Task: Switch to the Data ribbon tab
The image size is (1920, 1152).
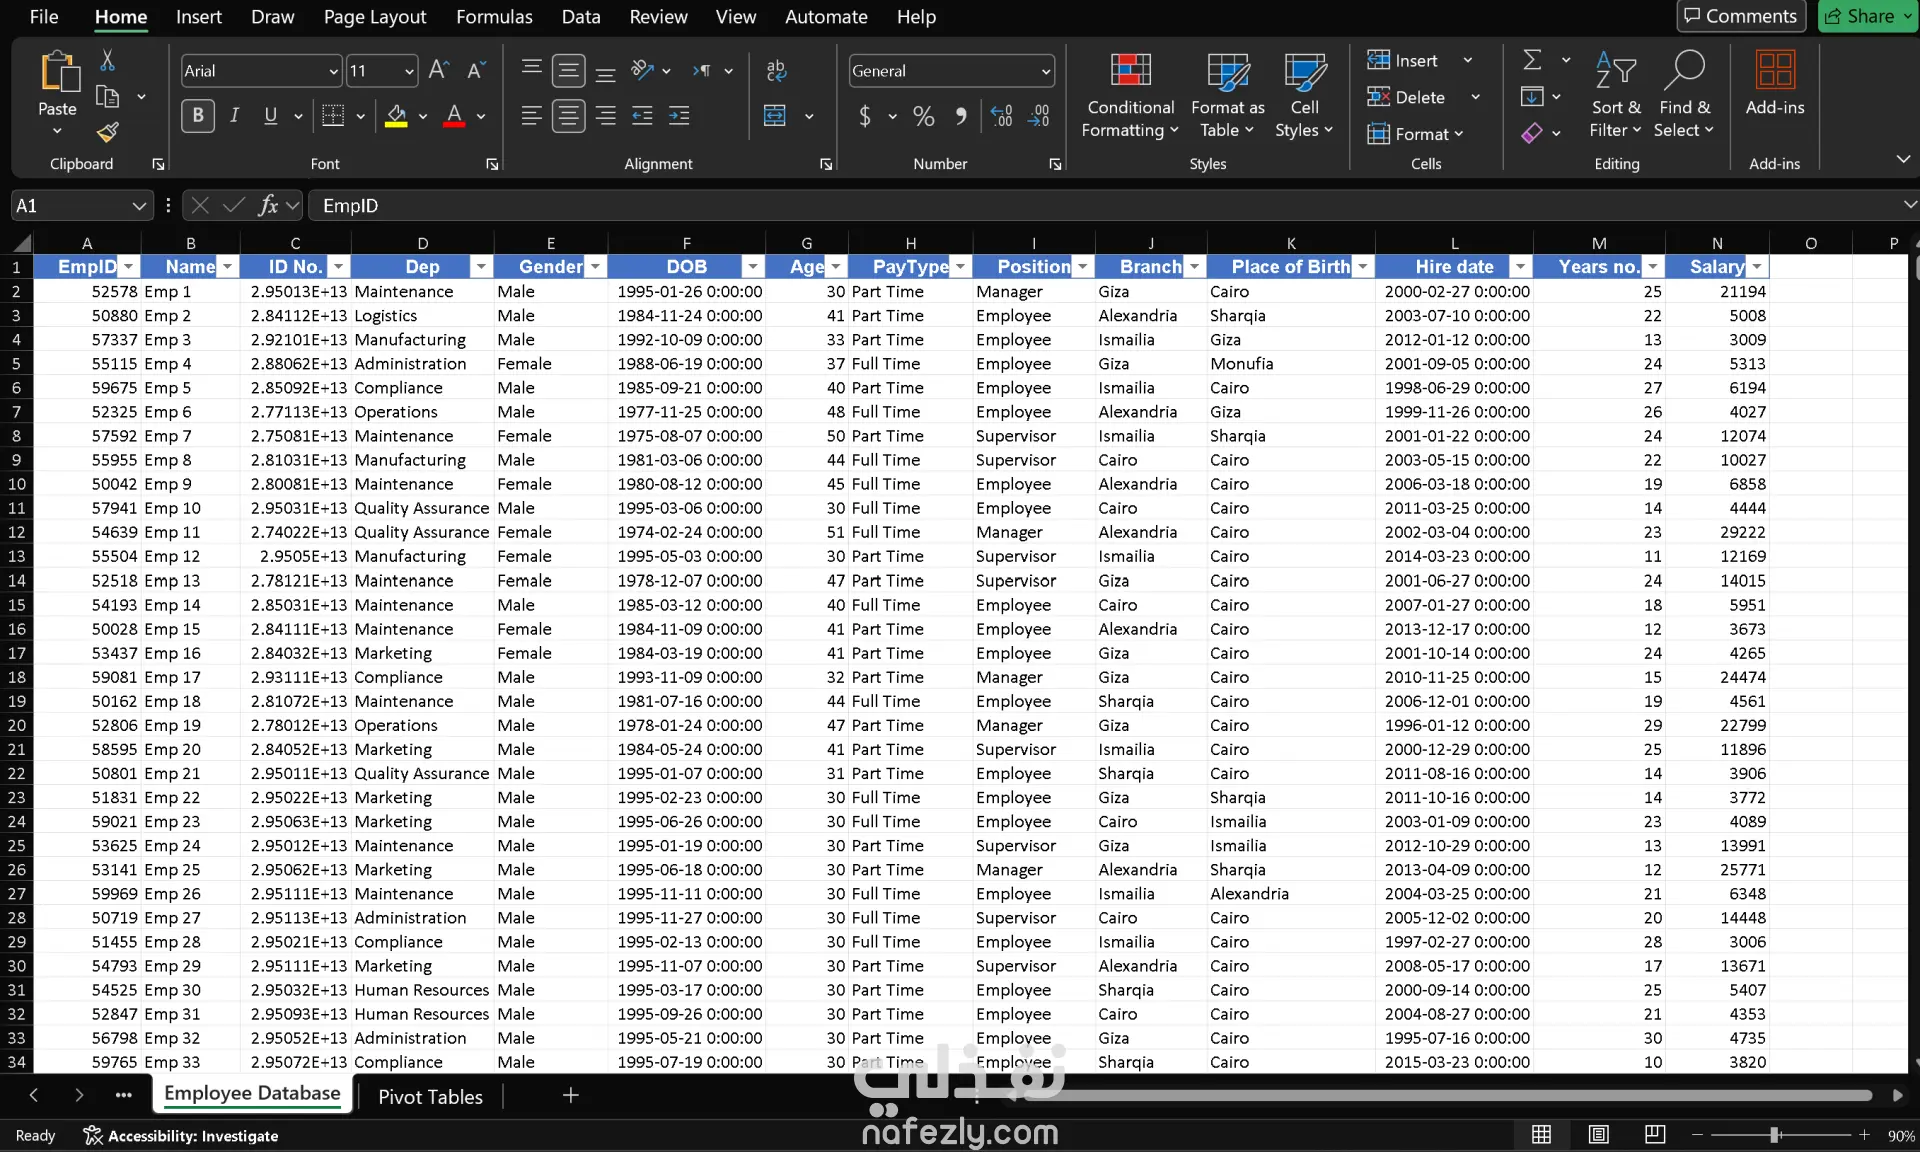Action: pyautogui.click(x=581, y=17)
